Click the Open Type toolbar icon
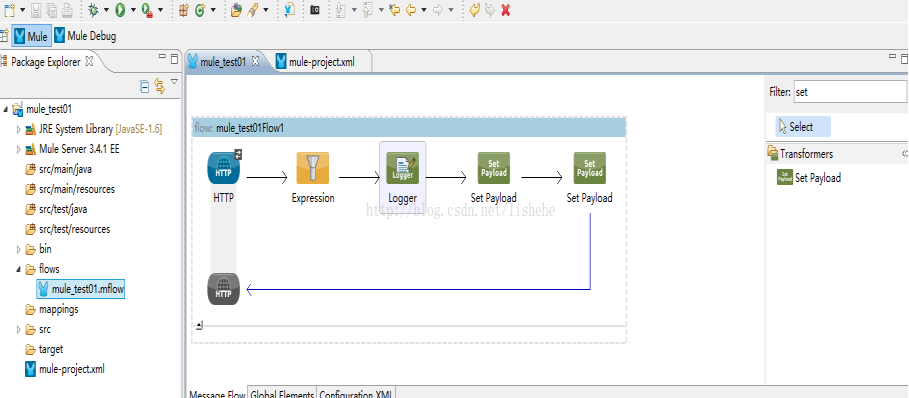Viewport: 909px width, 398px height. point(236,10)
